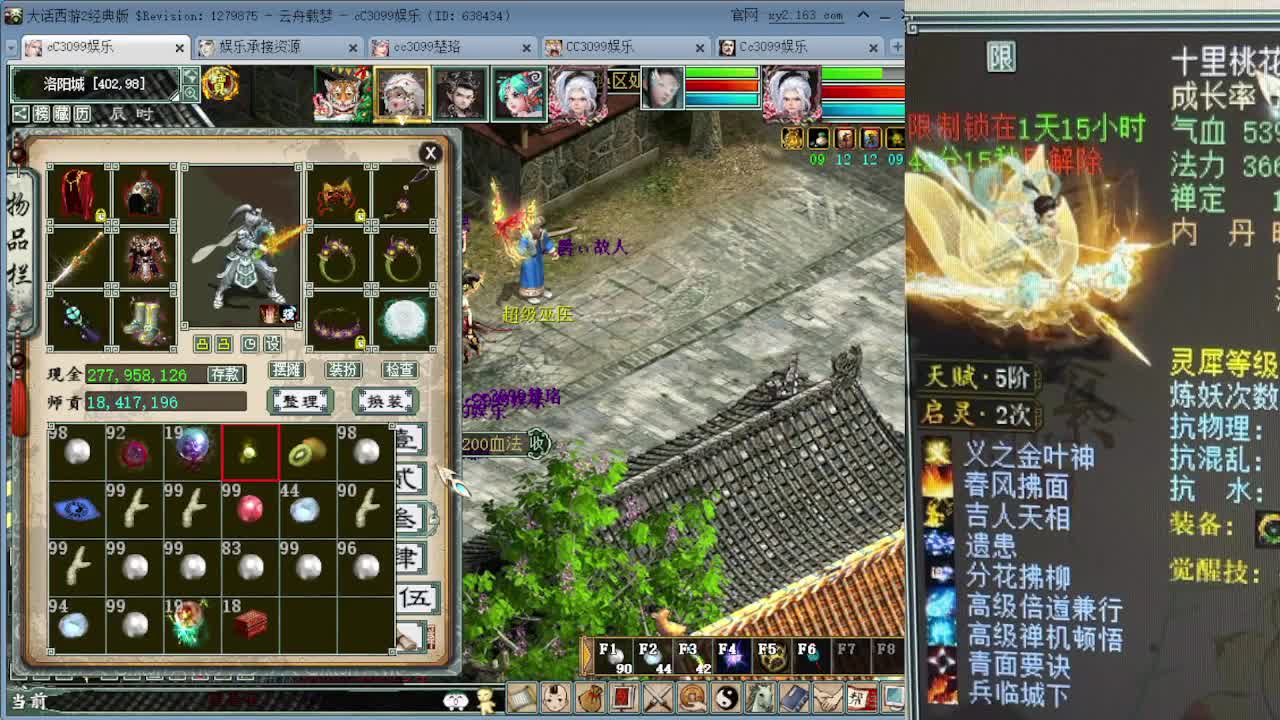Click the 设 settings button under character preview
The width and height of the screenshot is (1280, 720).
coord(272,344)
